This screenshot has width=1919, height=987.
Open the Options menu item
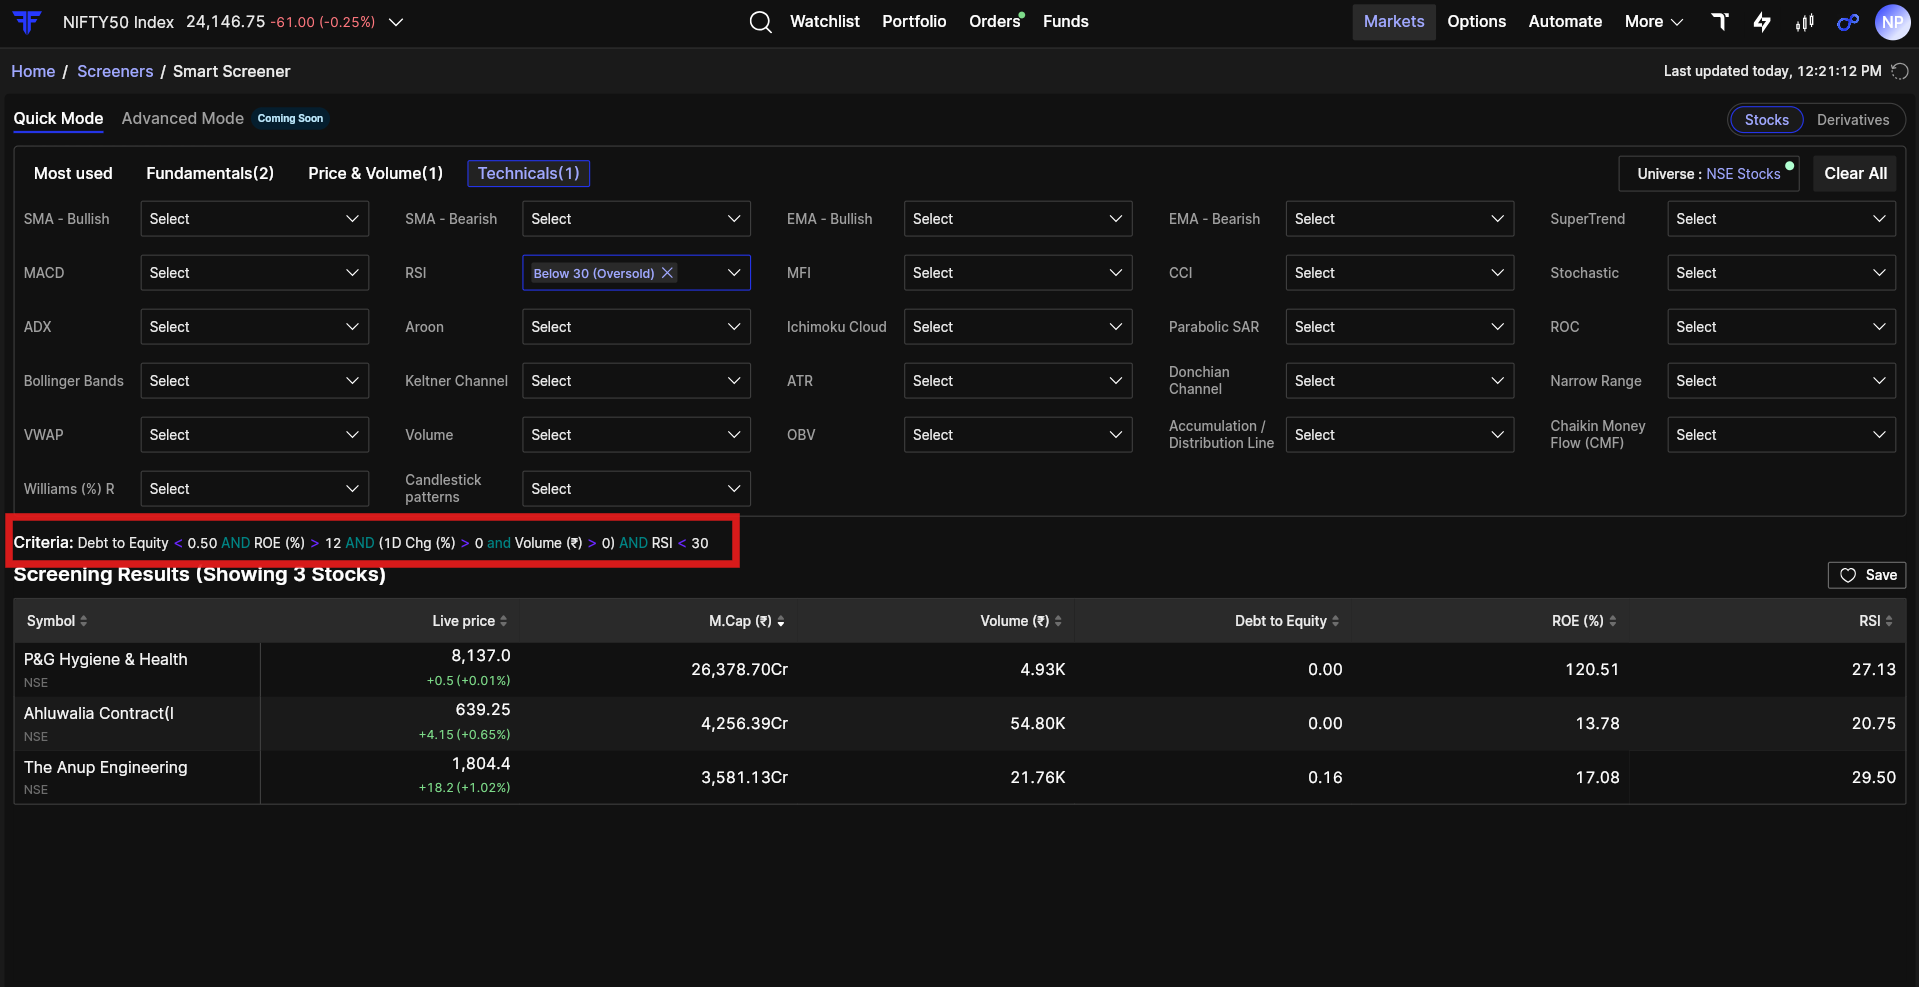[x=1476, y=22]
